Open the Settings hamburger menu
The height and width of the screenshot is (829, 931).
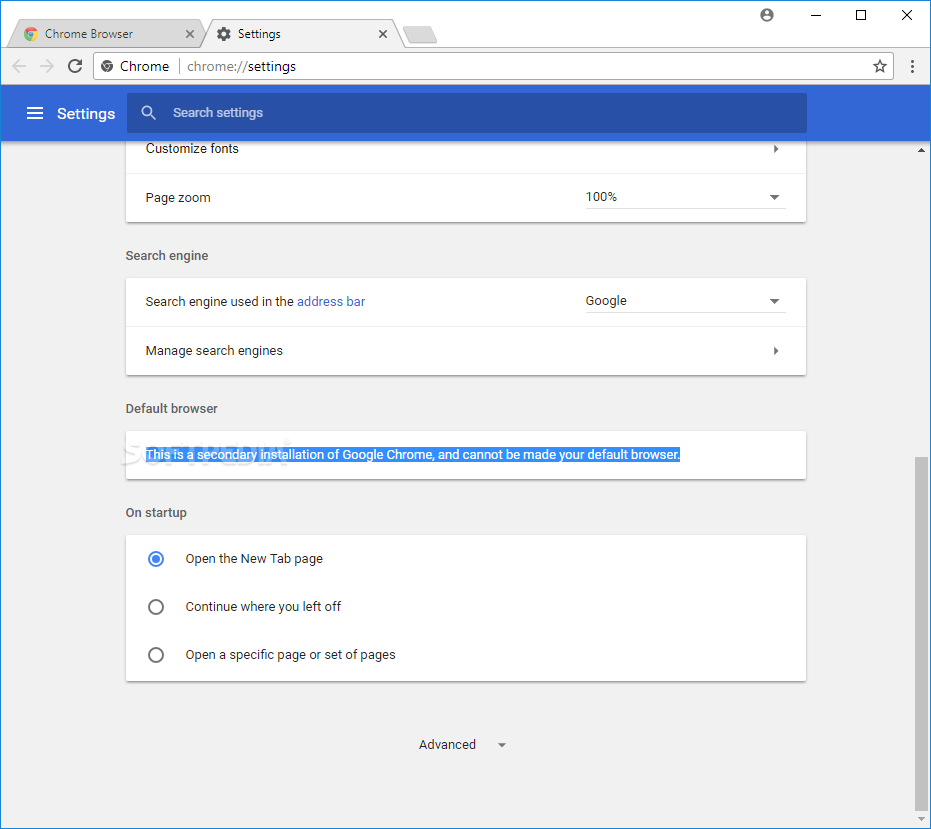(35, 113)
